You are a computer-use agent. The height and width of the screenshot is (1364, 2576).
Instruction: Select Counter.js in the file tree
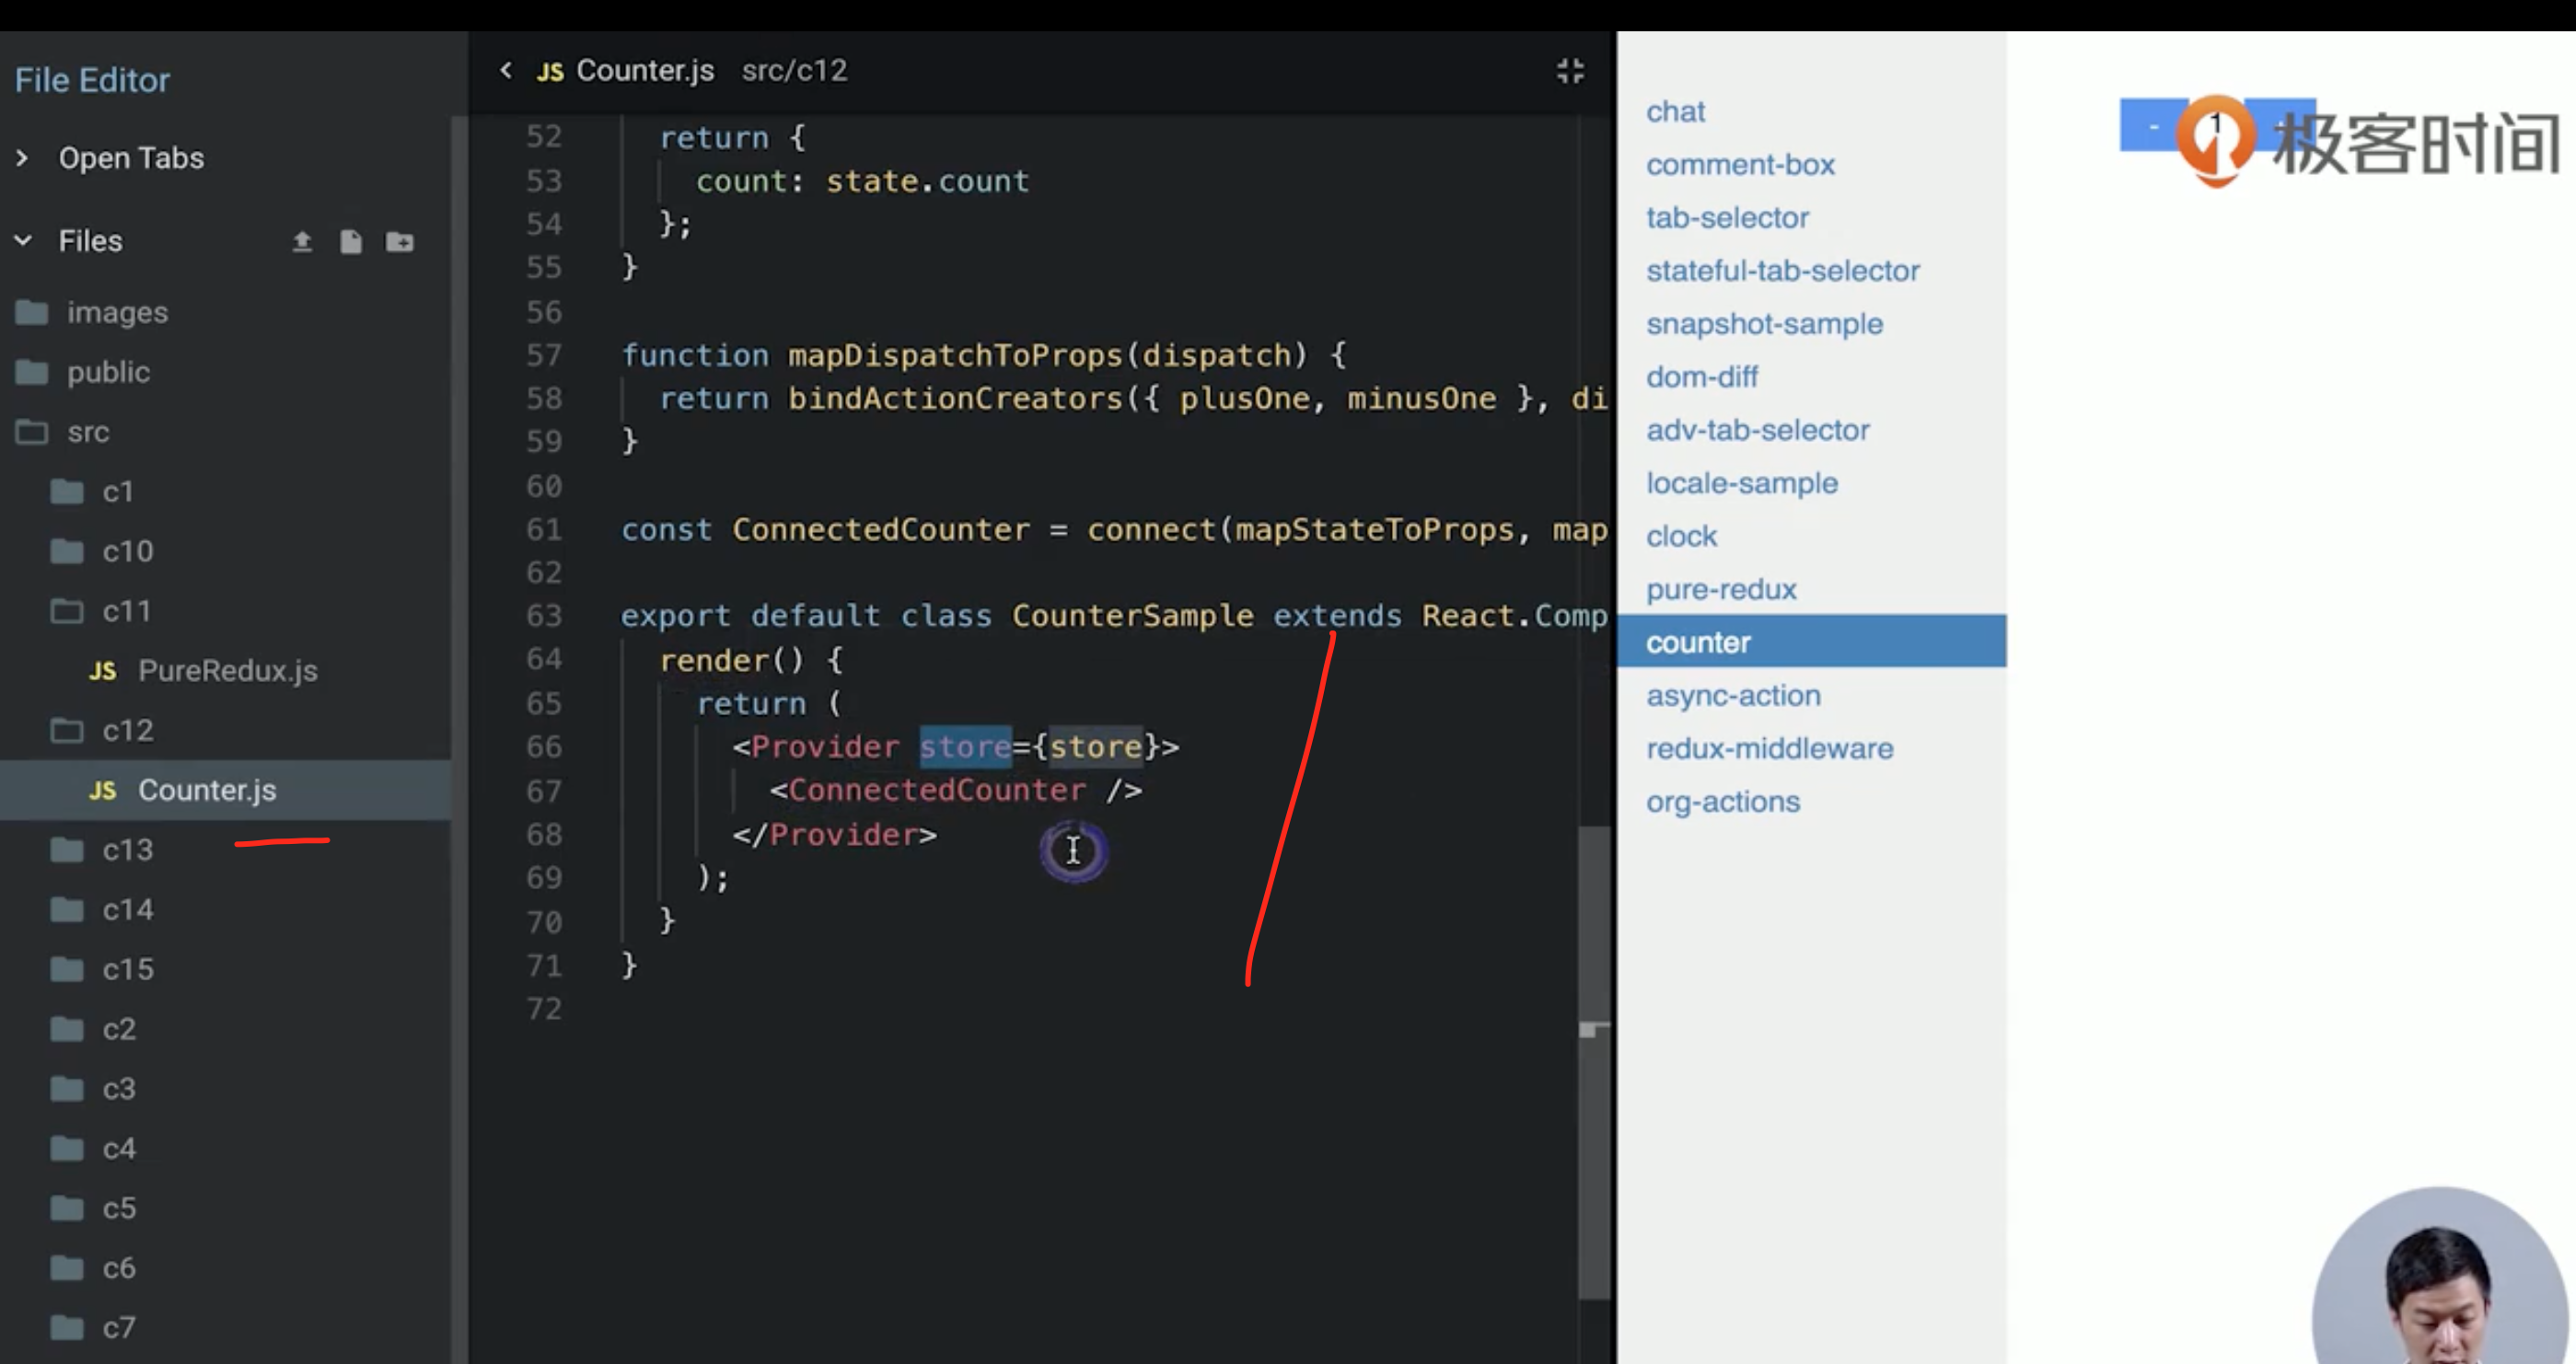(x=206, y=790)
